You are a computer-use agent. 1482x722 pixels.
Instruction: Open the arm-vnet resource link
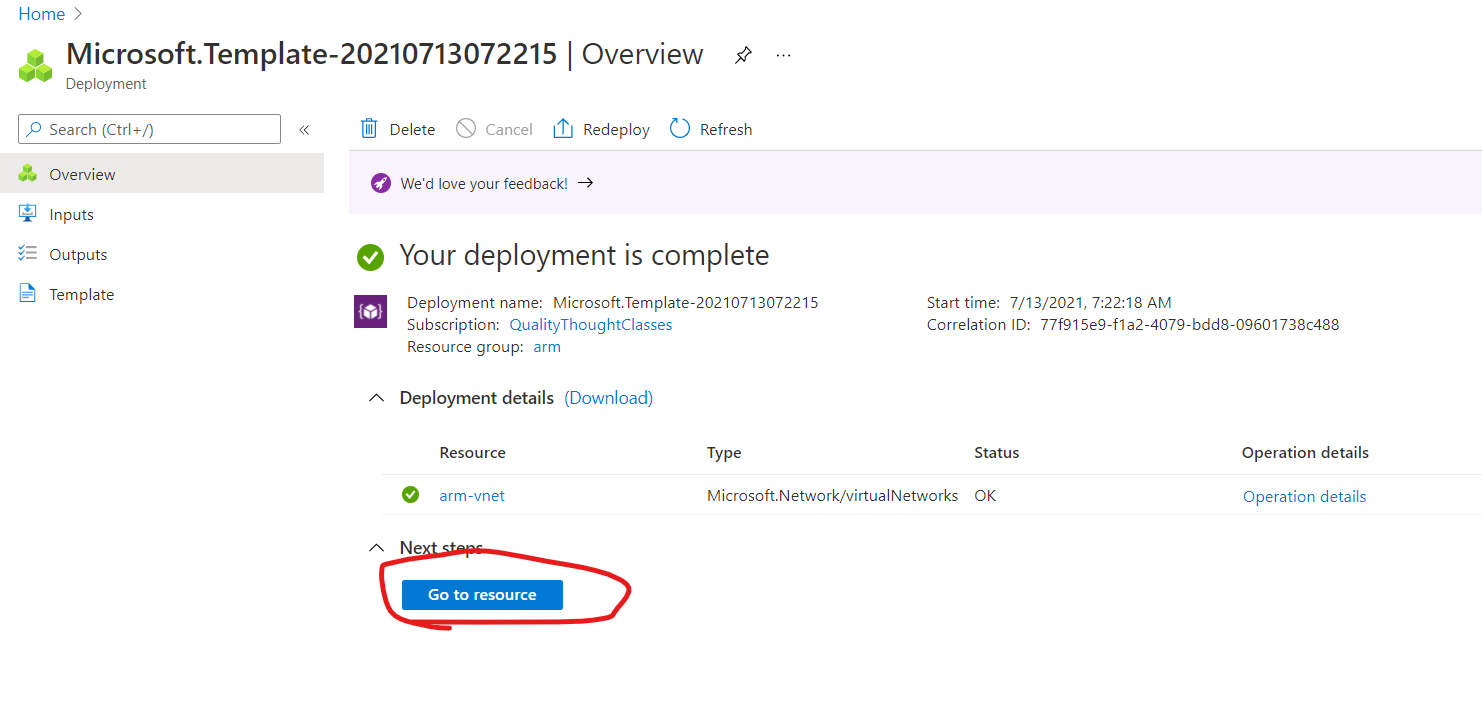[x=472, y=496]
